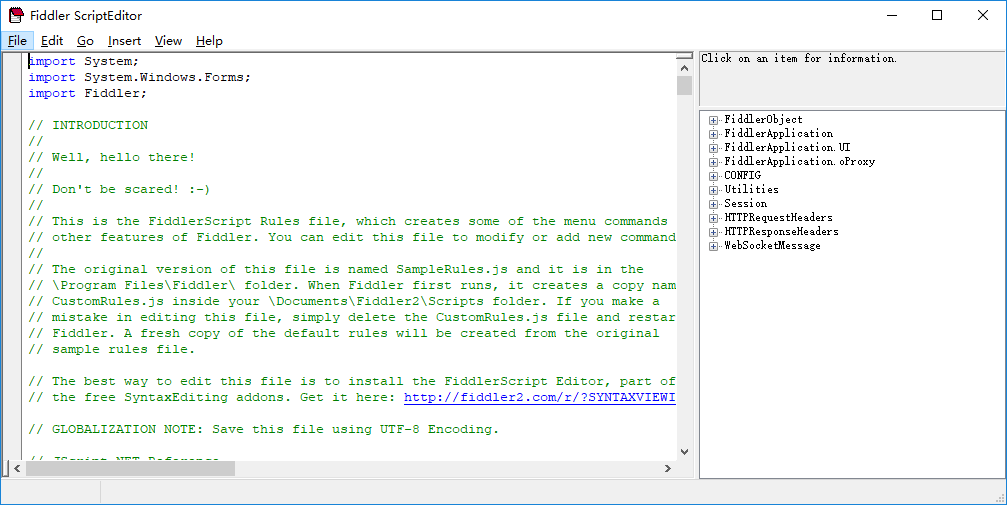Click the horizontal scroll left arrow

(x=17, y=469)
